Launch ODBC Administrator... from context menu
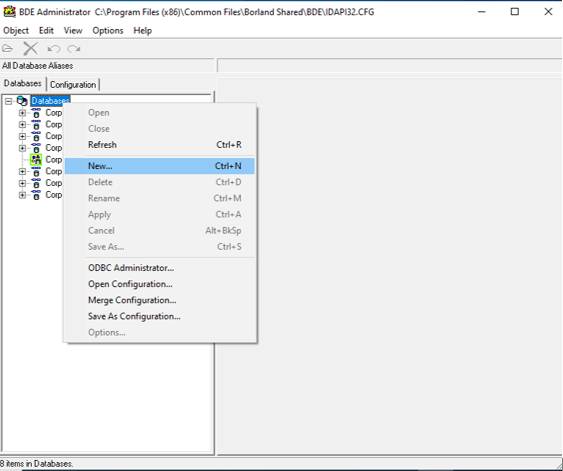Viewport: 563px width, 471px height. tap(160, 268)
